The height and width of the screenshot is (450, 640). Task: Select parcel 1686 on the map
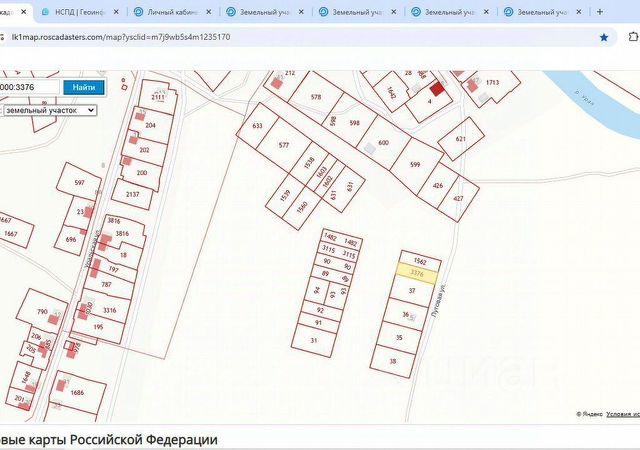pos(77,393)
